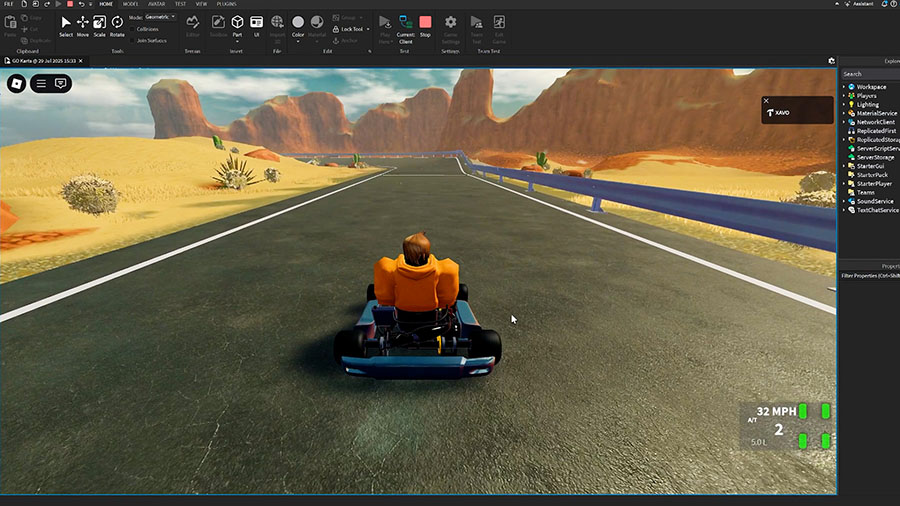
Task: Expand the SoundService tree node
Action: (844, 201)
